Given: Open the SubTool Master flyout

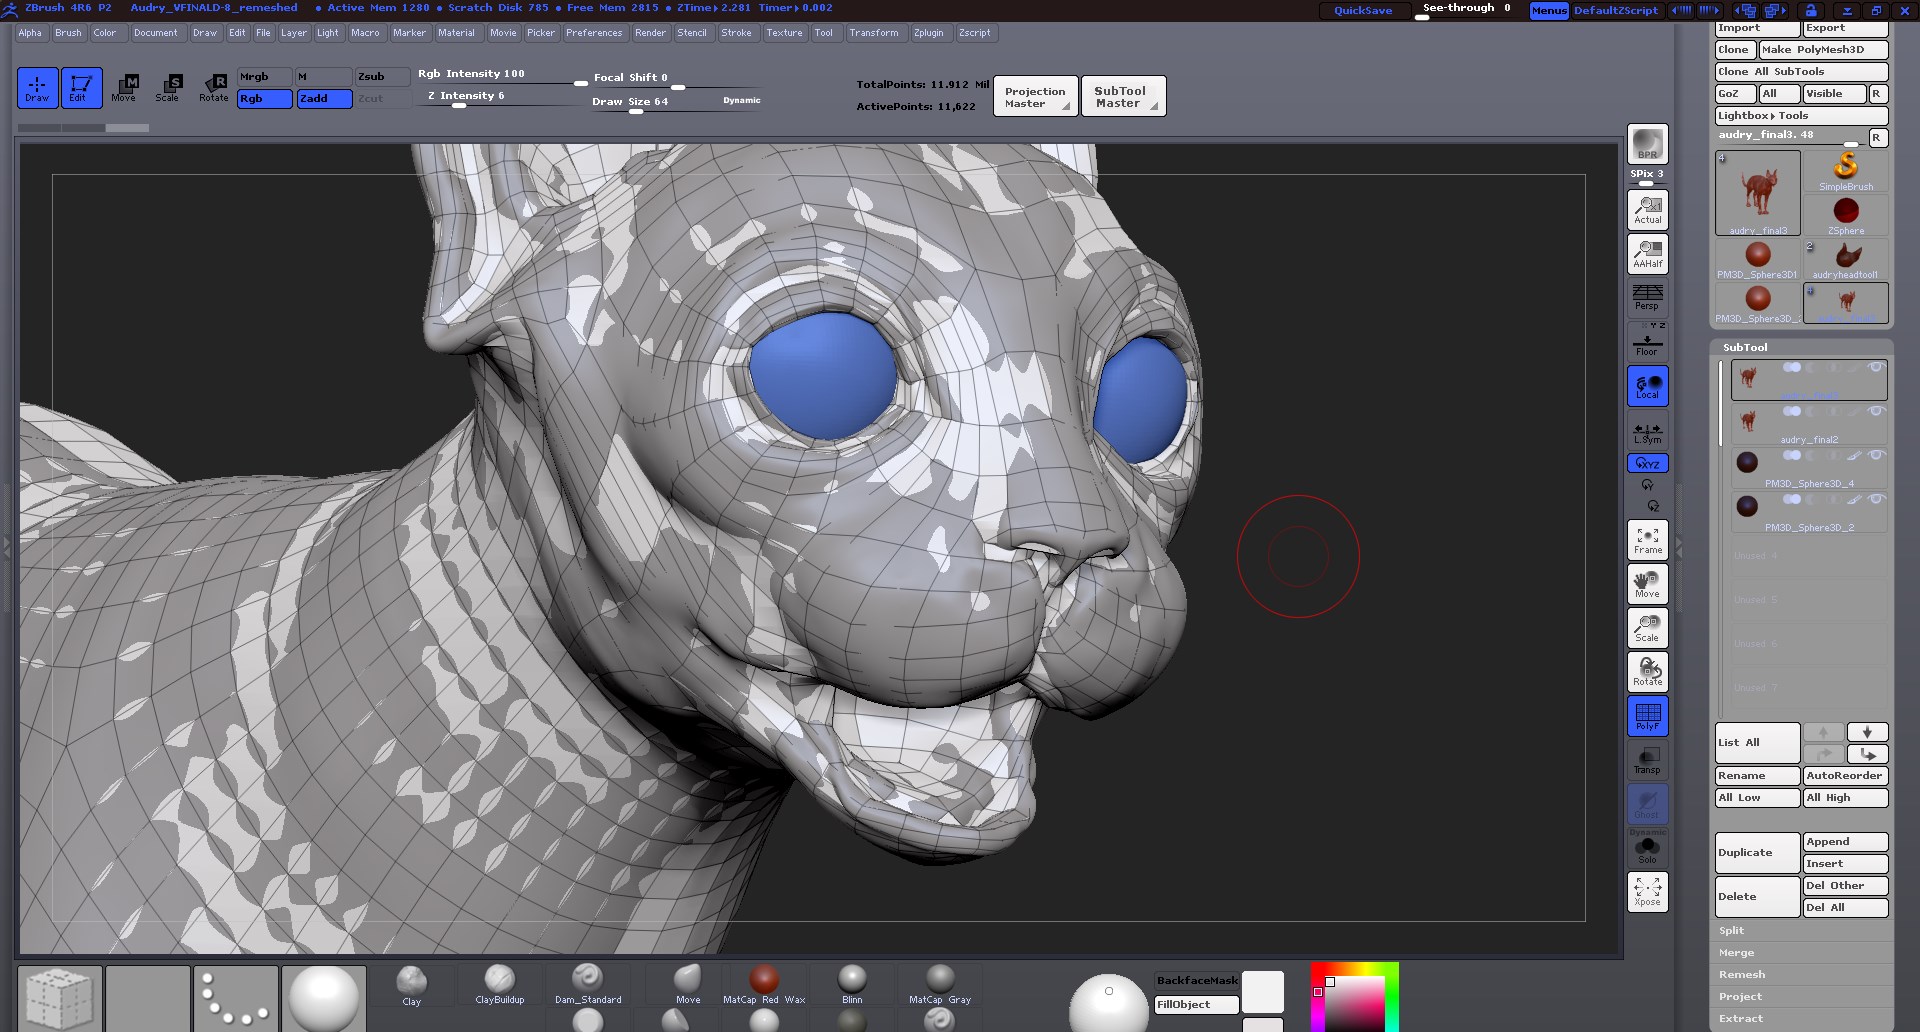Looking at the screenshot, I should (1122, 95).
